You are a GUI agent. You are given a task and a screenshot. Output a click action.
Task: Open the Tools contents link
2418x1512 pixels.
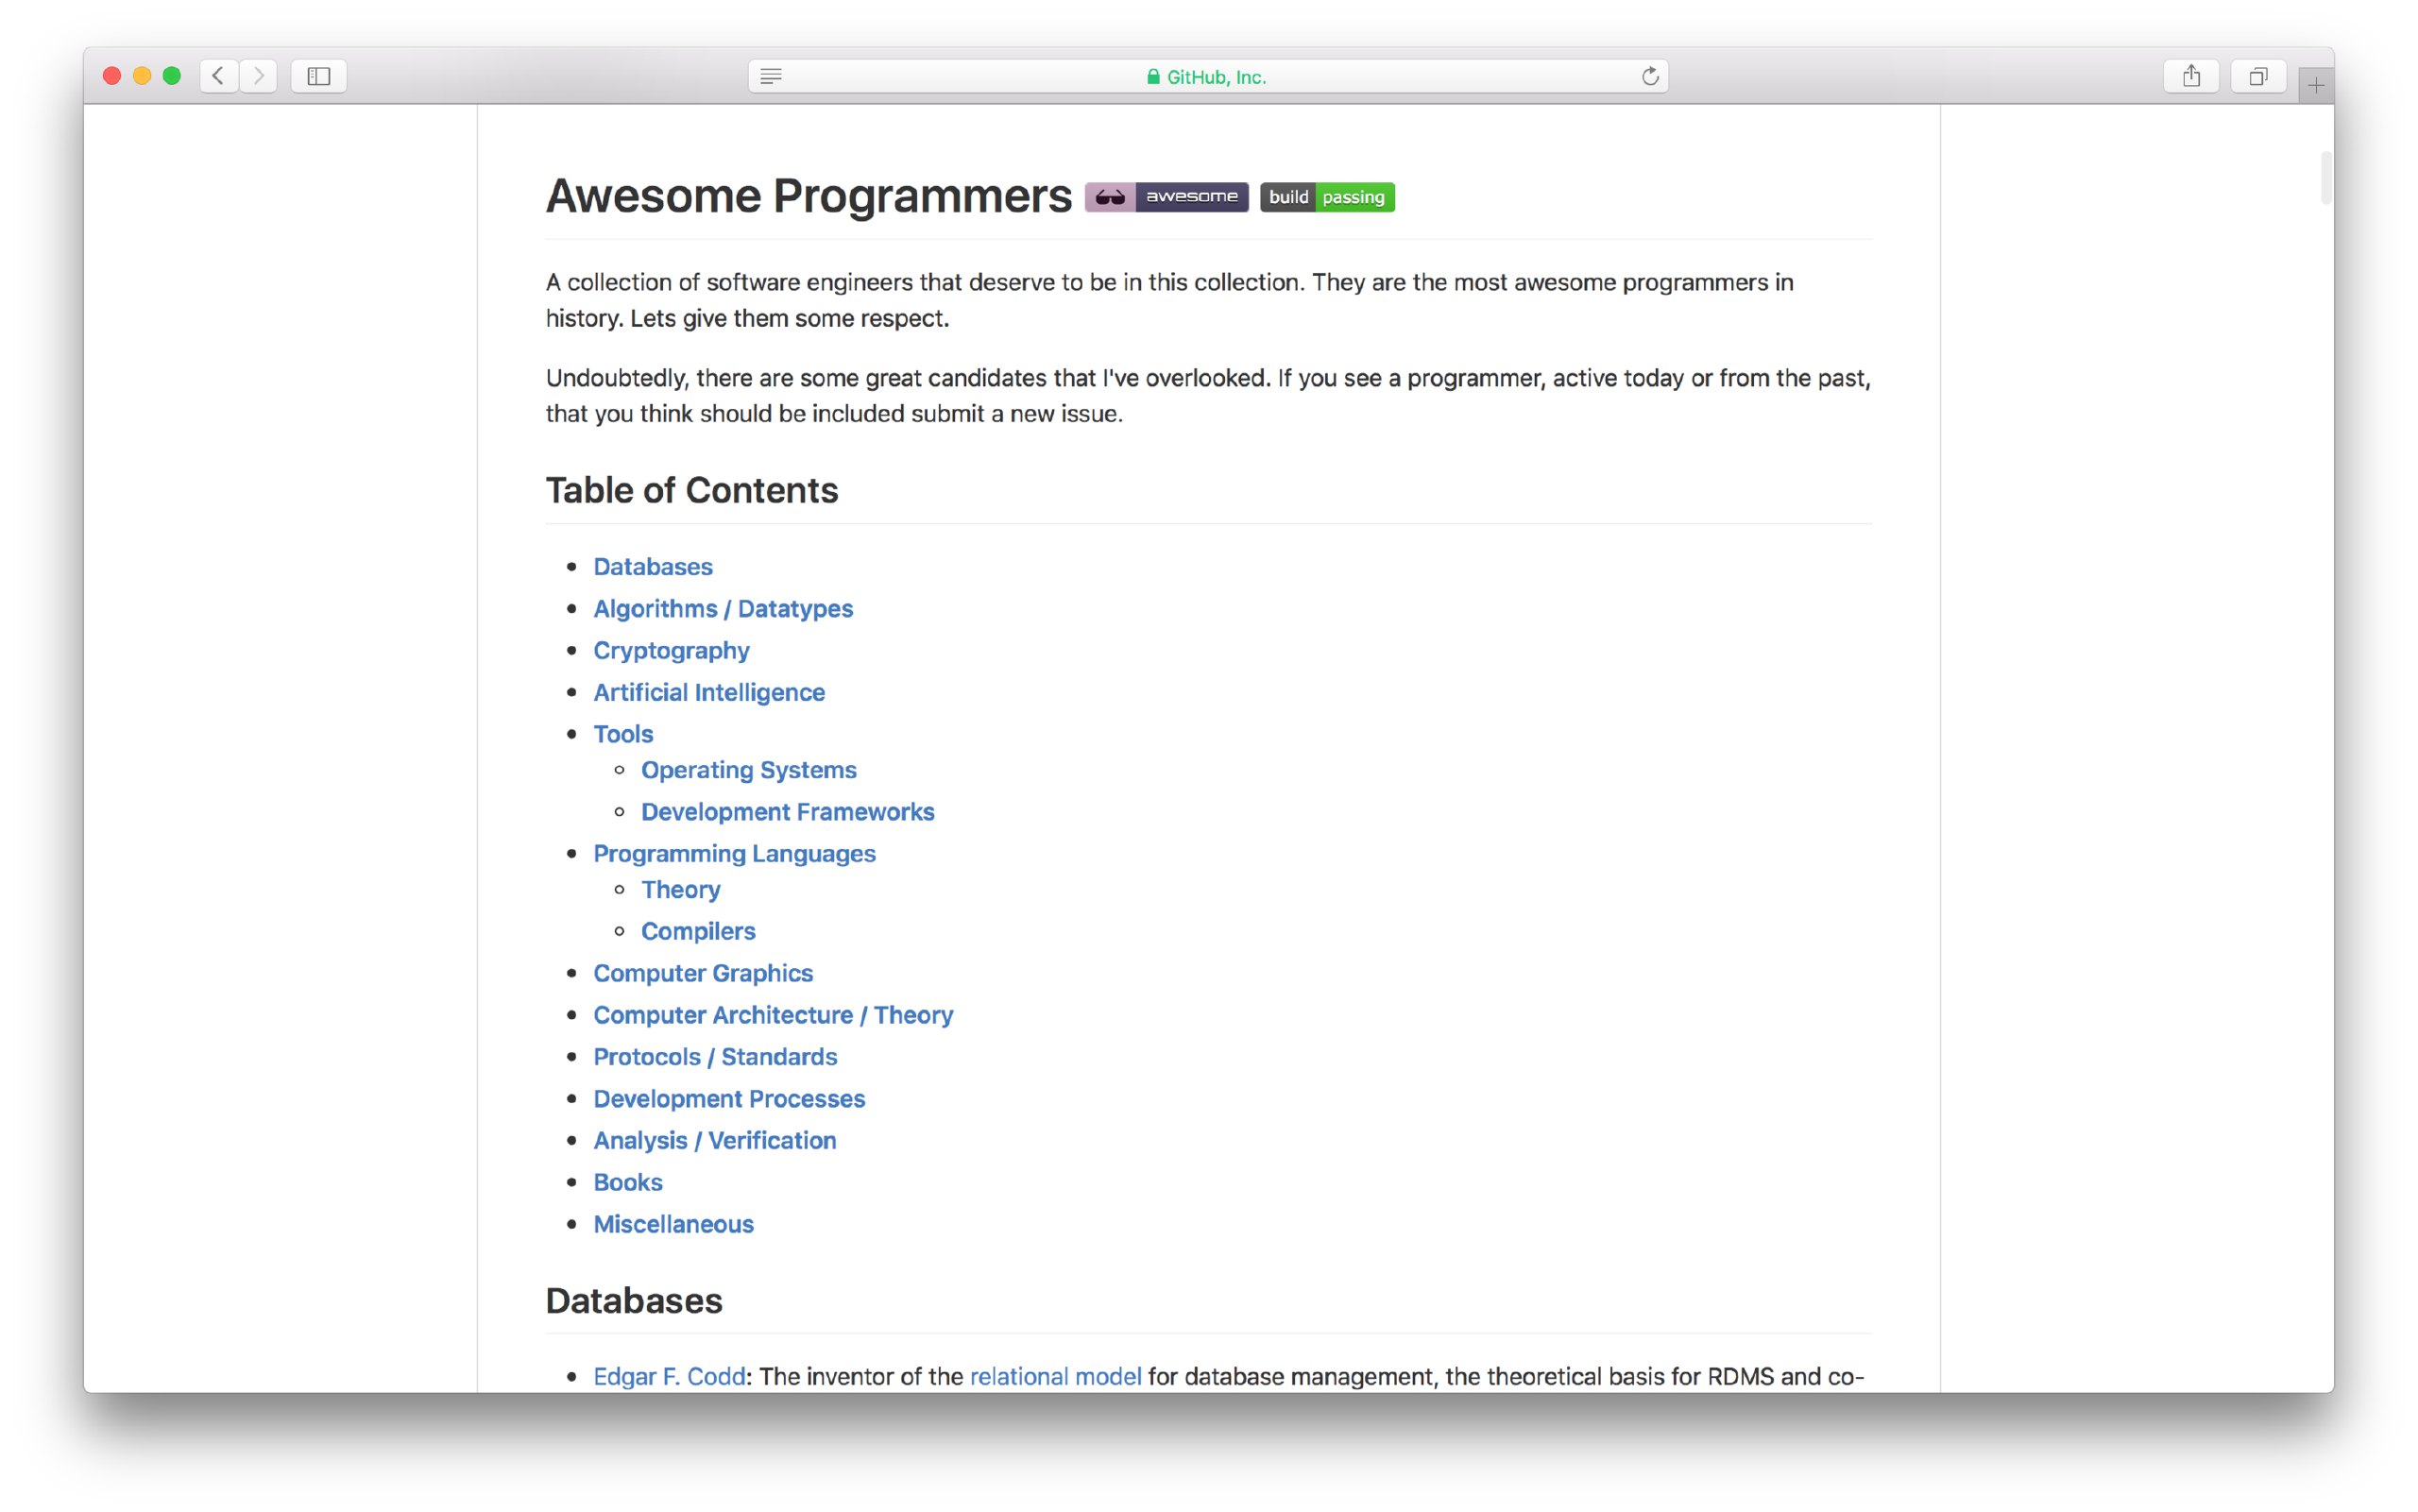tap(623, 734)
